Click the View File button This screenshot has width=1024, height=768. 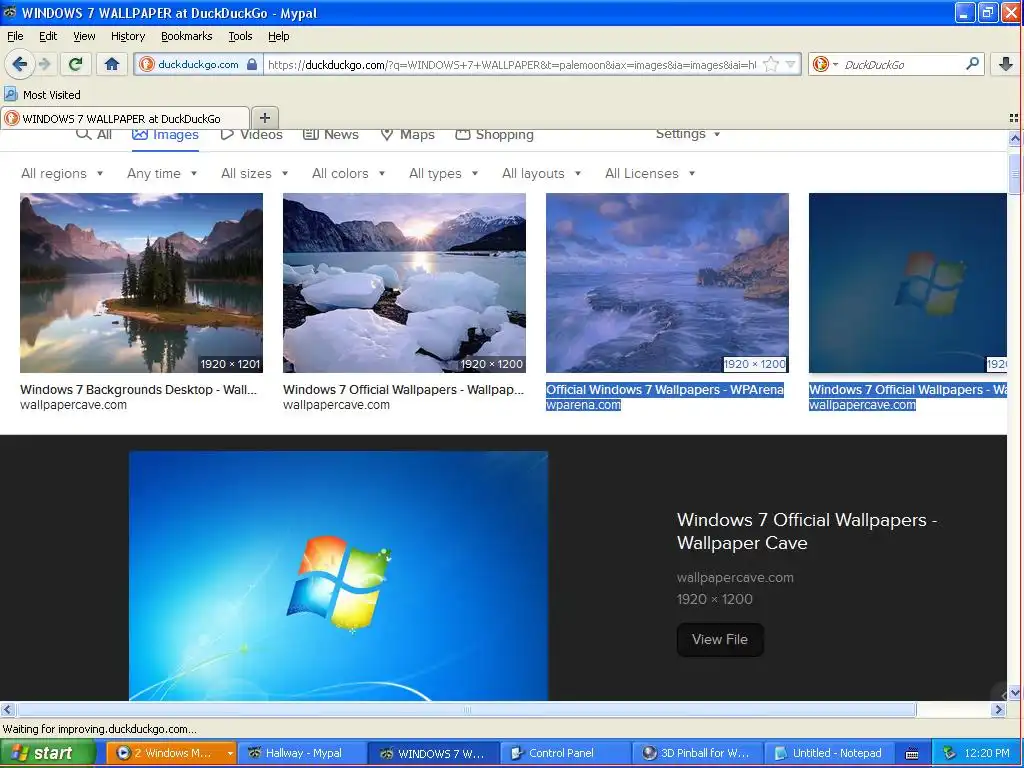pos(720,639)
